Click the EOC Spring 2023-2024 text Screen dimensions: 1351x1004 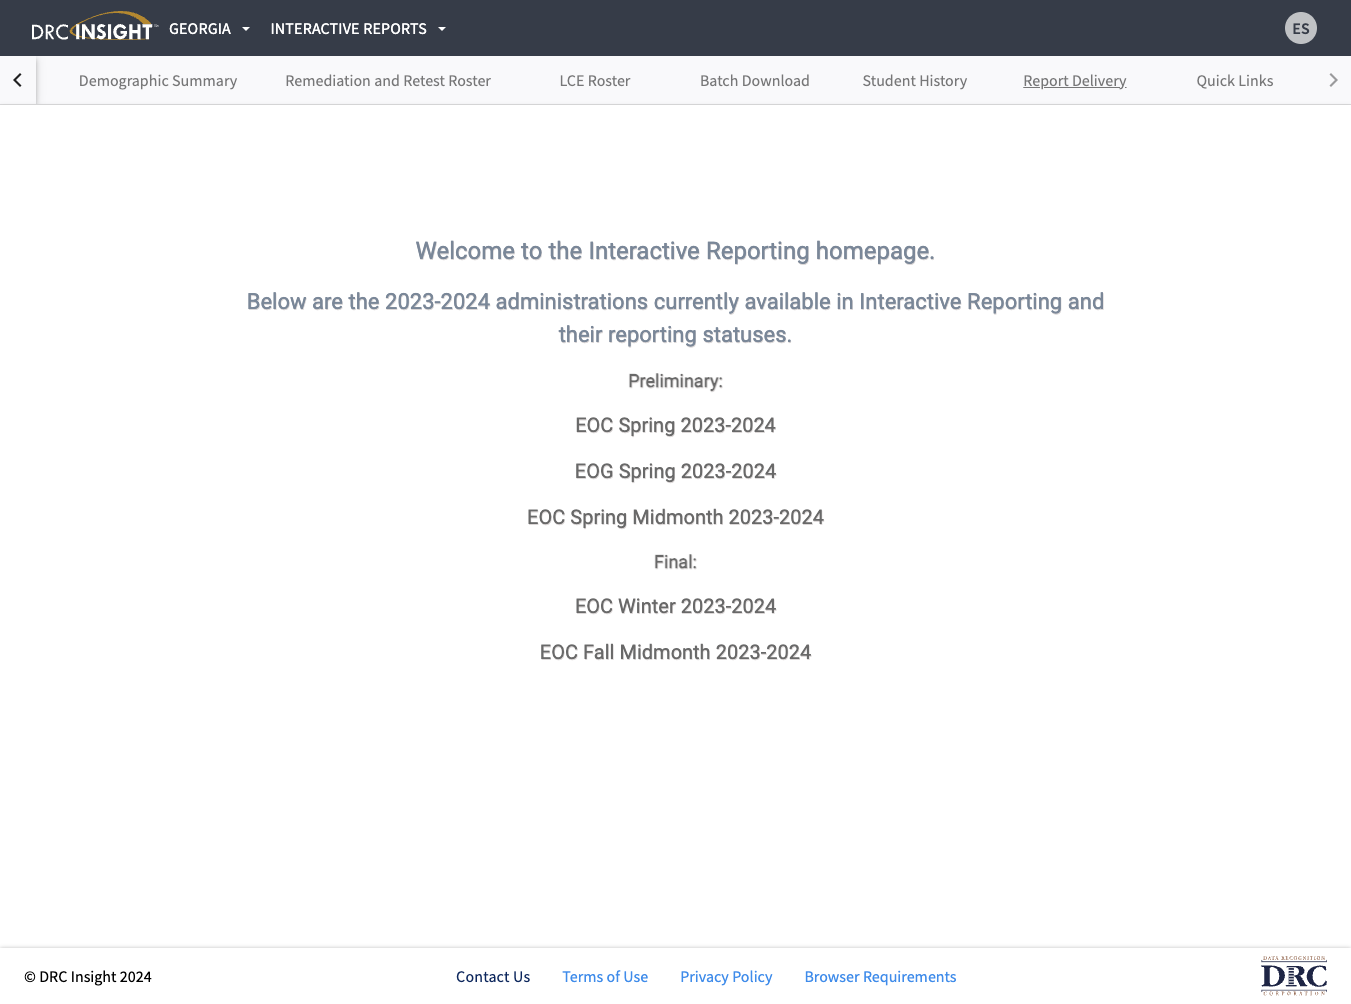coord(675,425)
